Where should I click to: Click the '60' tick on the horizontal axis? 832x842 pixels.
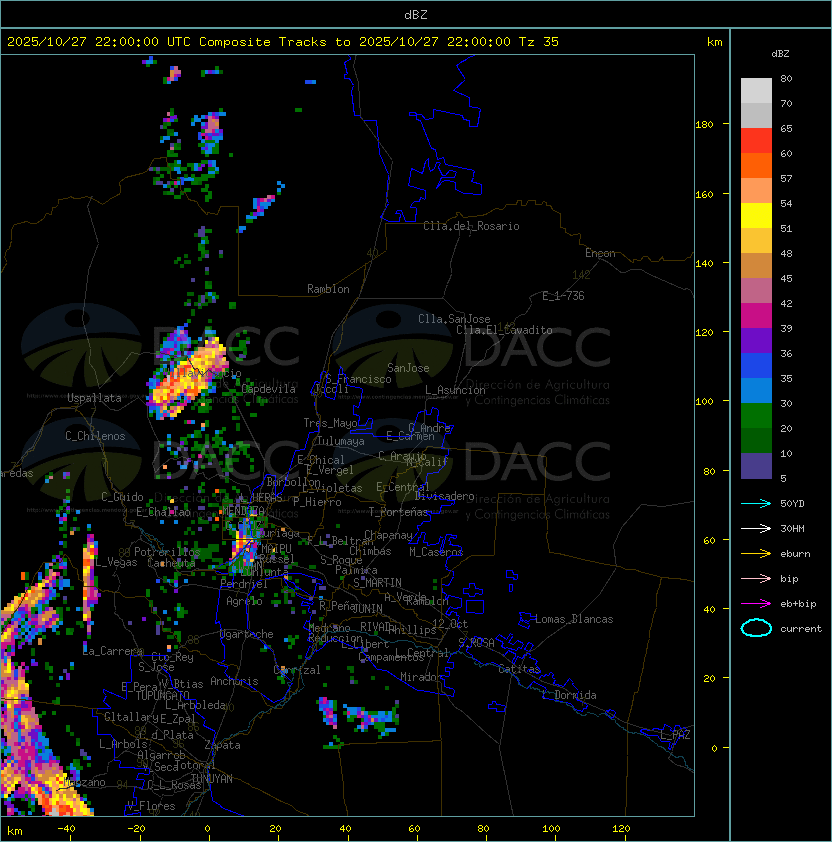[414, 829]
